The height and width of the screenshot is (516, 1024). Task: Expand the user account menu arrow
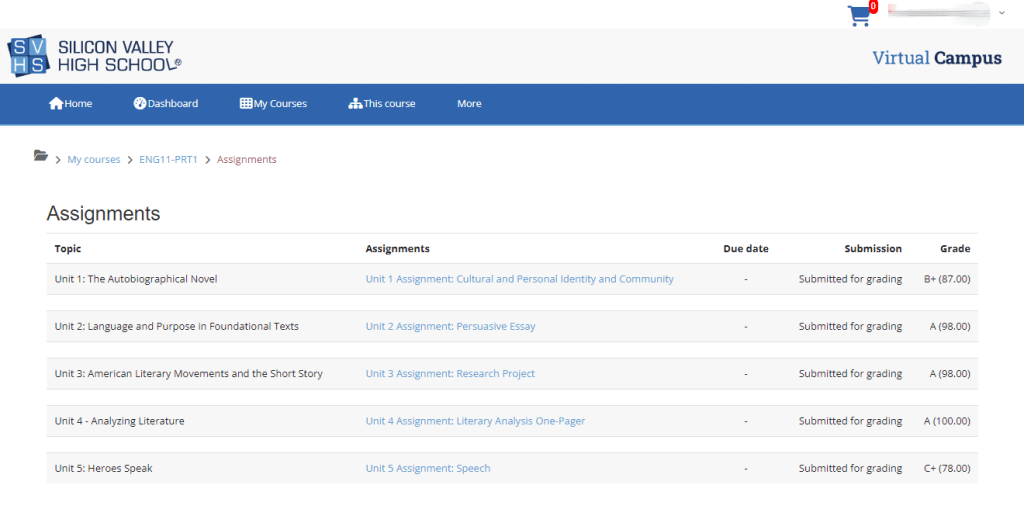1001,13
